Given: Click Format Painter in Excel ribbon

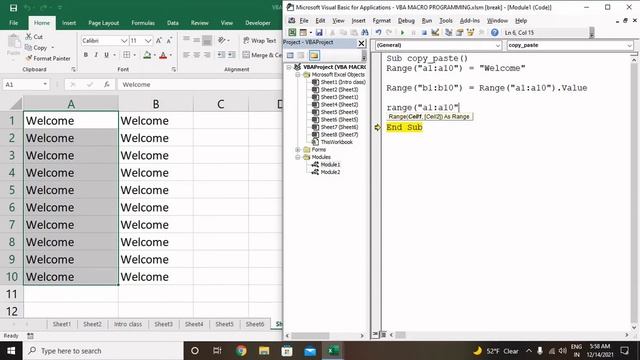Looking at the screenshot, I should [x=48, y=58].
